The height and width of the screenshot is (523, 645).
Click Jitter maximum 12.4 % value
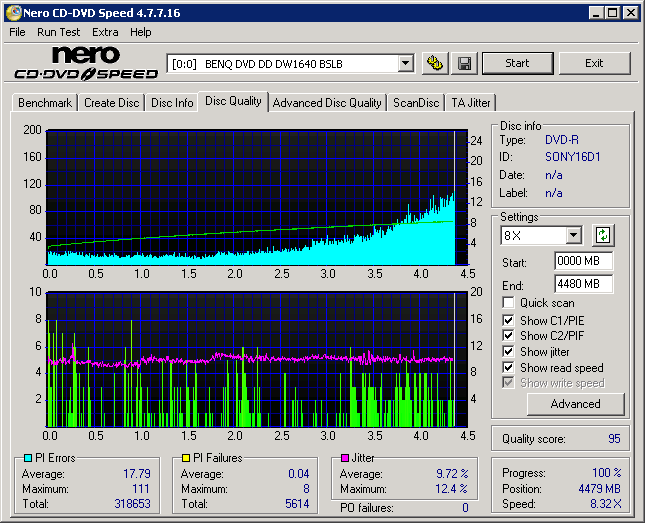(x=451, y=489)
